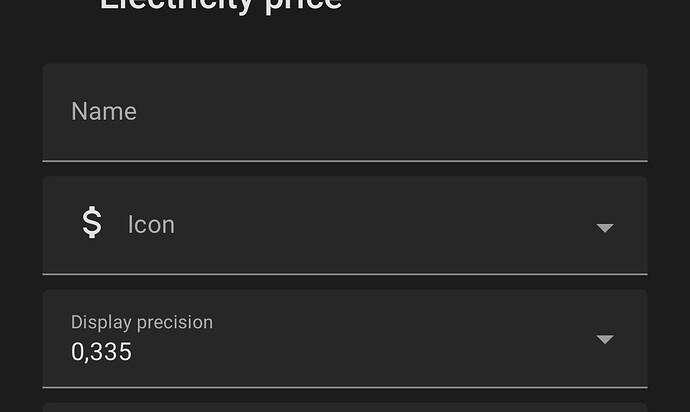Viewport: 690px width, 412px height.
Task: Open the Icon selector field
Action: pyautogui.click(x=344, y=224)
